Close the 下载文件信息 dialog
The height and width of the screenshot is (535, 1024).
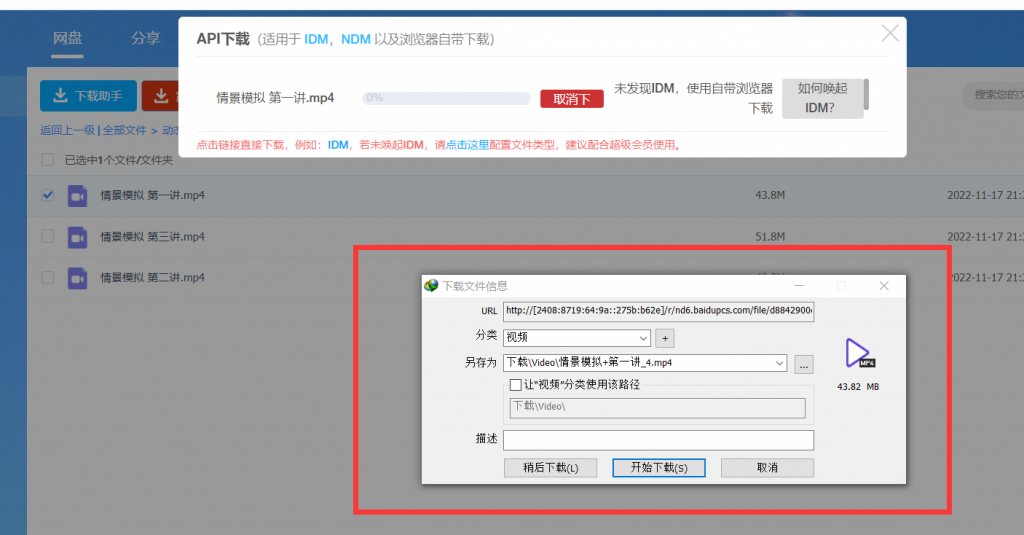pyautogui.click(x=884, y=285)
